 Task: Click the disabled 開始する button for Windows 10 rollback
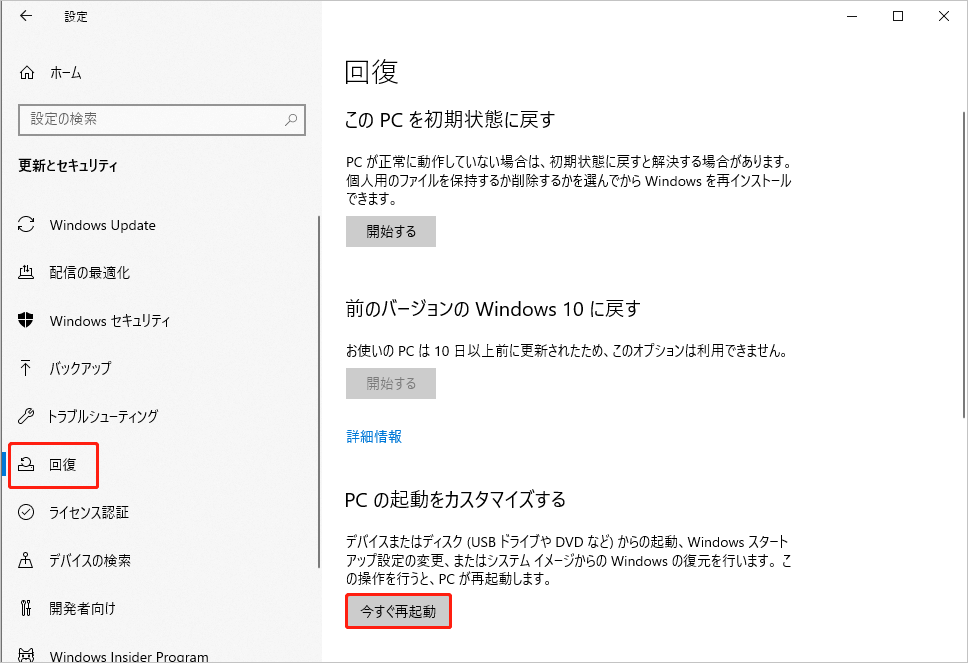pos(391,383)
